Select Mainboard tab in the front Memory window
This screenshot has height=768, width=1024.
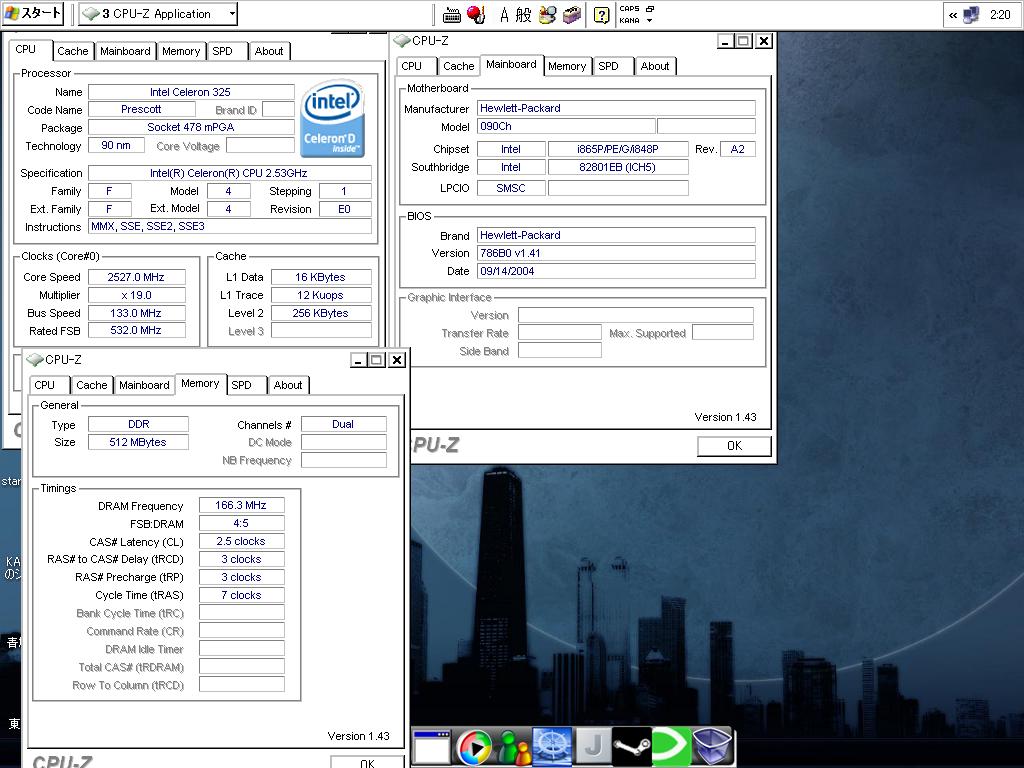[x=144, y=385]
